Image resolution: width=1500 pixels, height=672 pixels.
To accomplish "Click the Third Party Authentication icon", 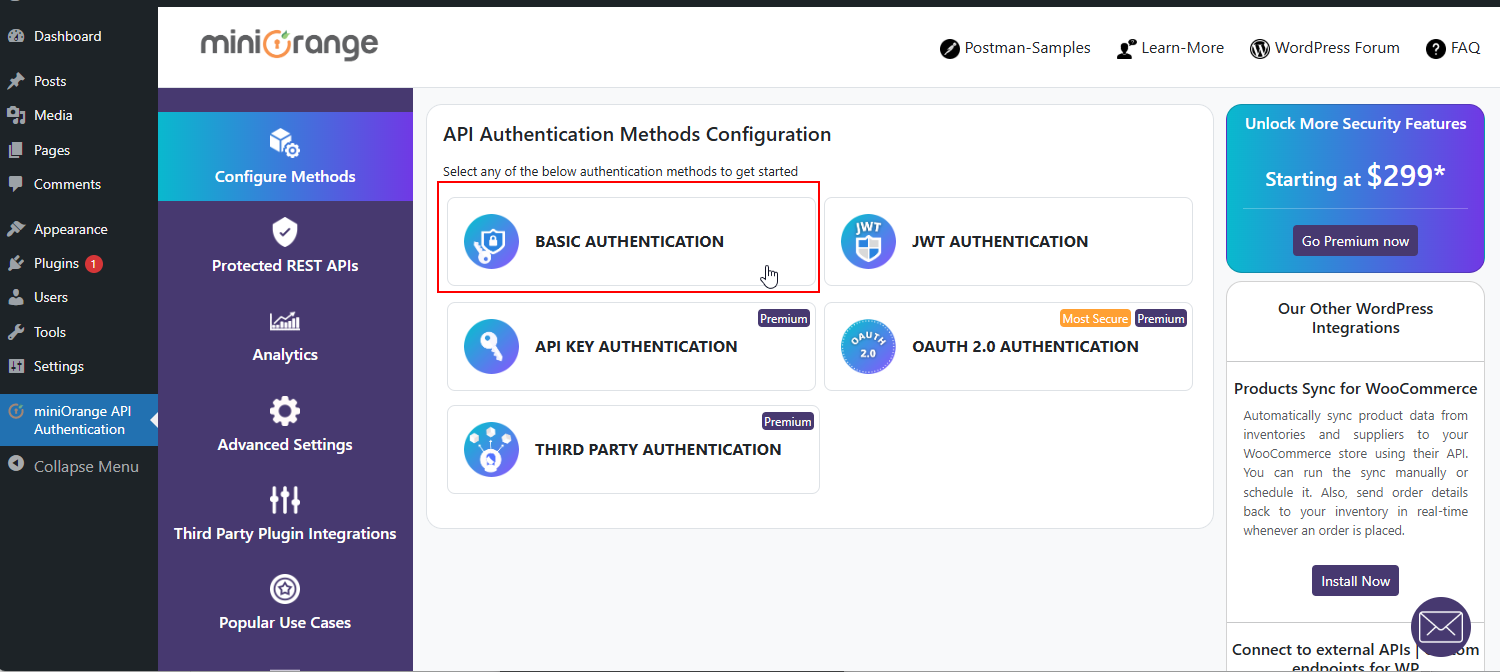I will click(x=491, y=450).
